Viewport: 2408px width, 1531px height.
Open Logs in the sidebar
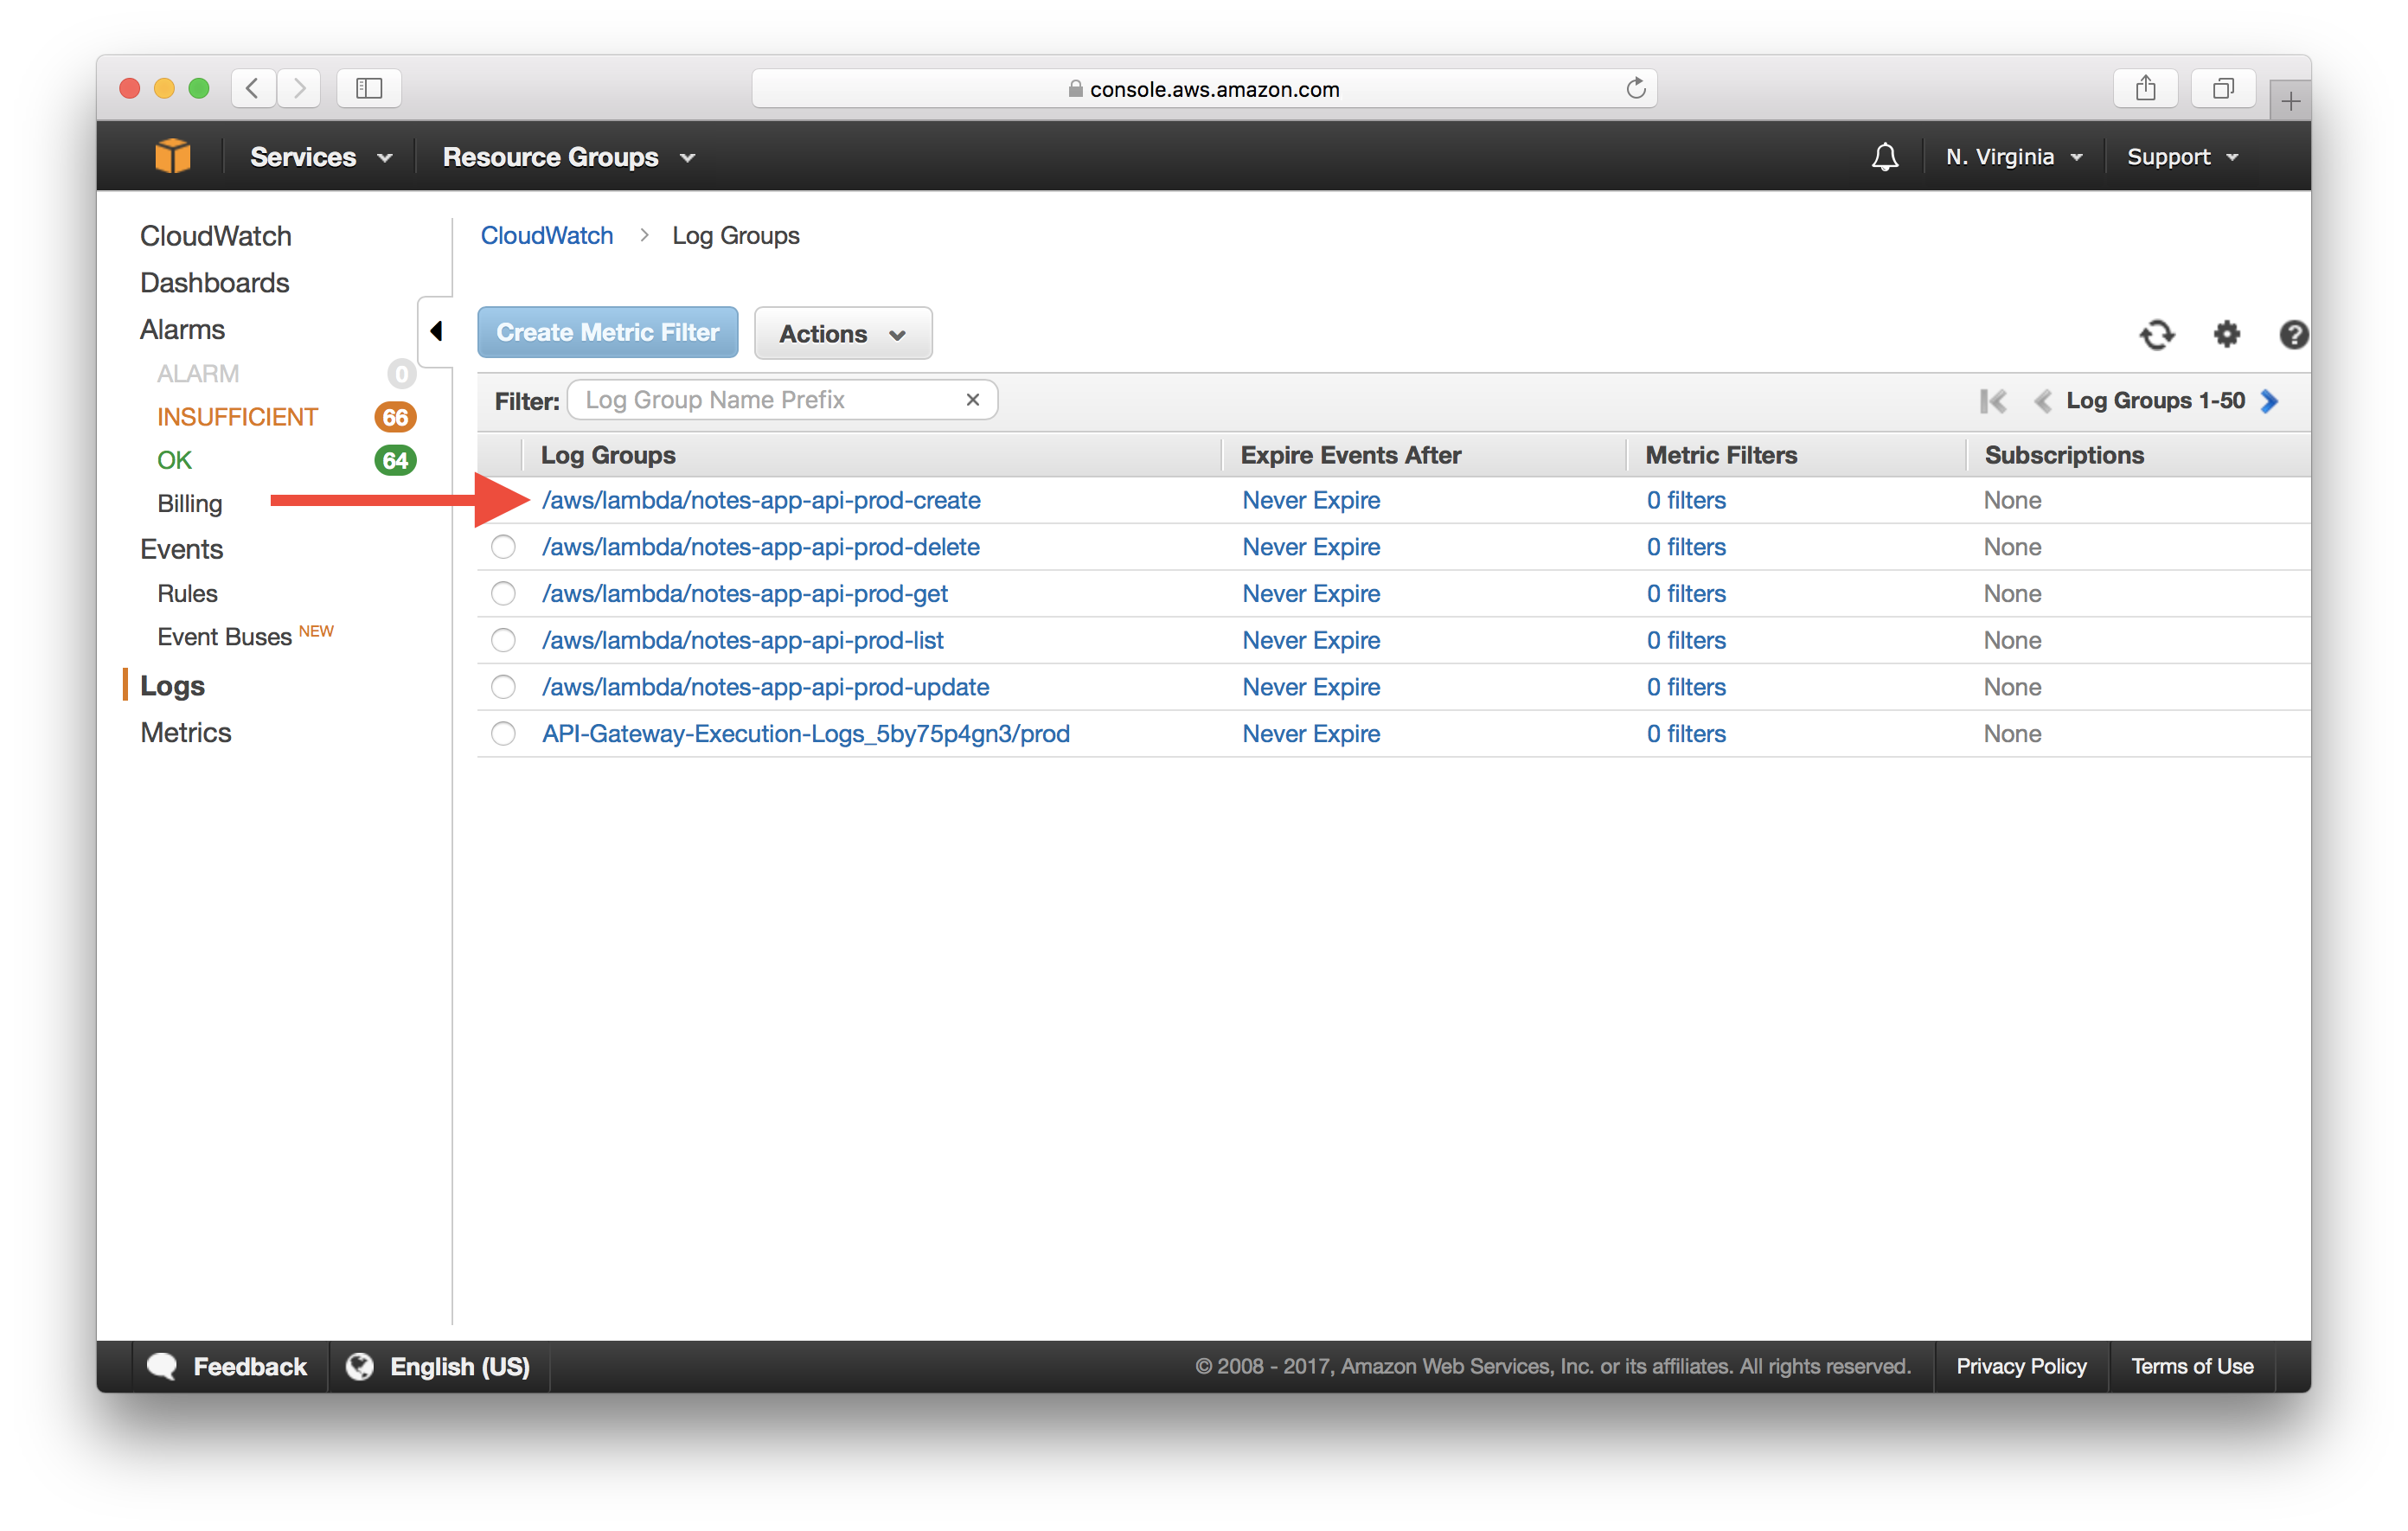point(172,686)
